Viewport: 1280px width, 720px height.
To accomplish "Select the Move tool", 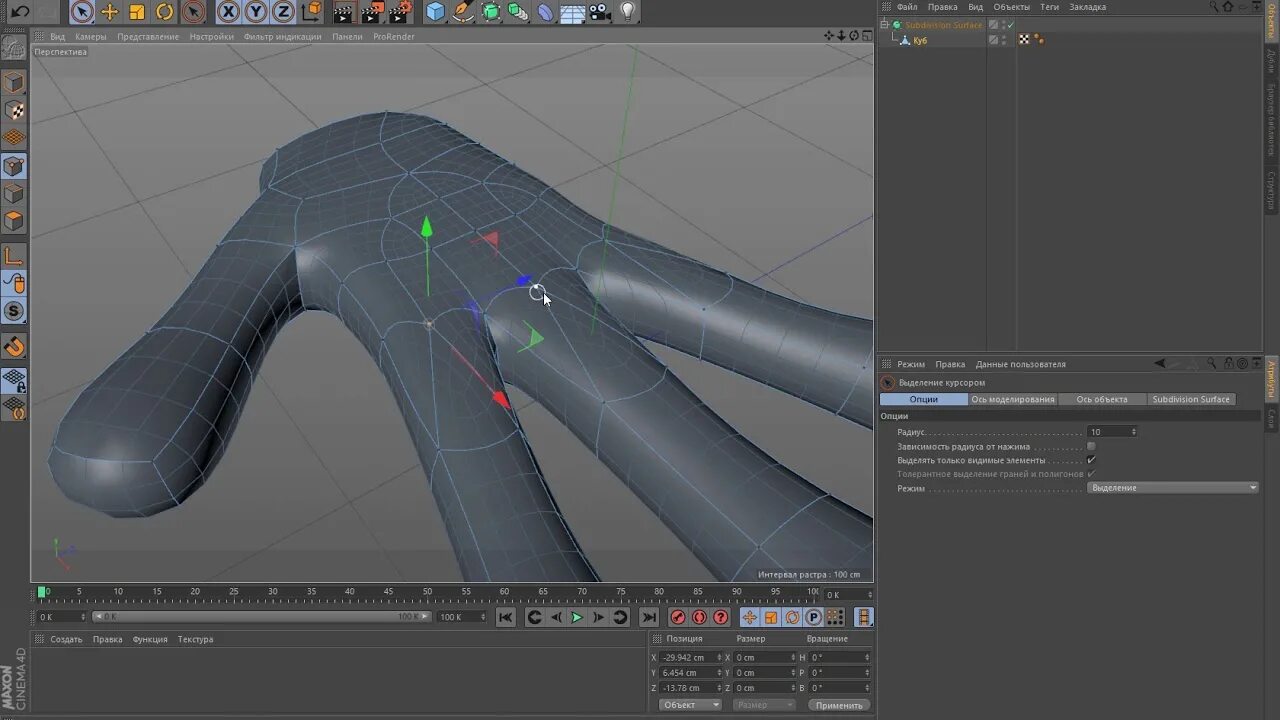I will click(110, 12).
